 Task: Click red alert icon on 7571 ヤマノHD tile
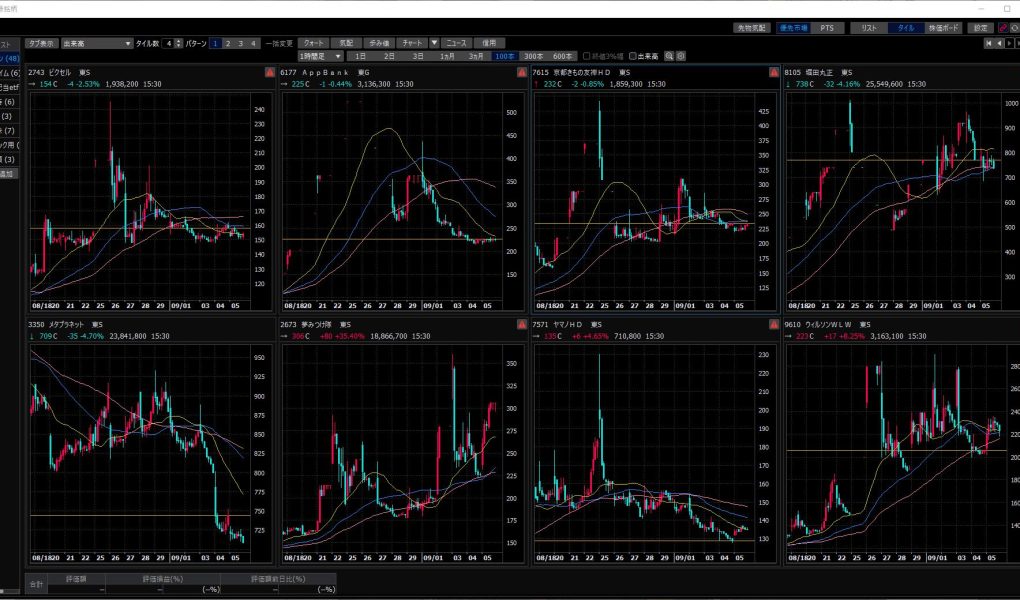[773, 325]
